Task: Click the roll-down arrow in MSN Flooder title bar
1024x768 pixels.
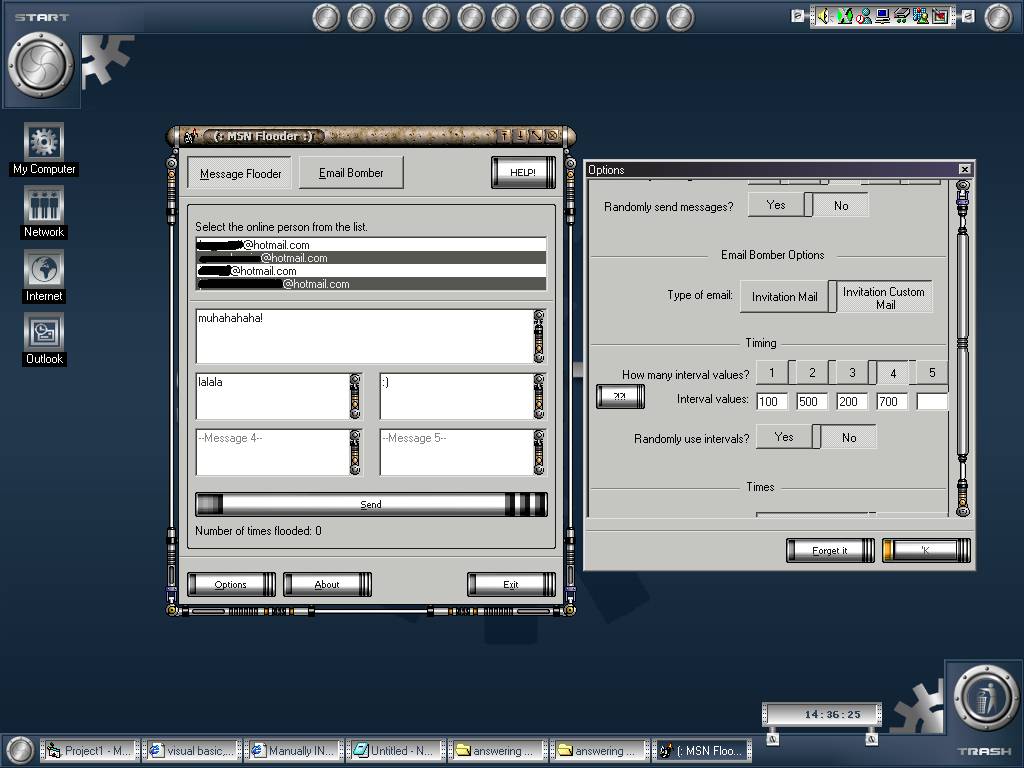Action: coord(520,136)
